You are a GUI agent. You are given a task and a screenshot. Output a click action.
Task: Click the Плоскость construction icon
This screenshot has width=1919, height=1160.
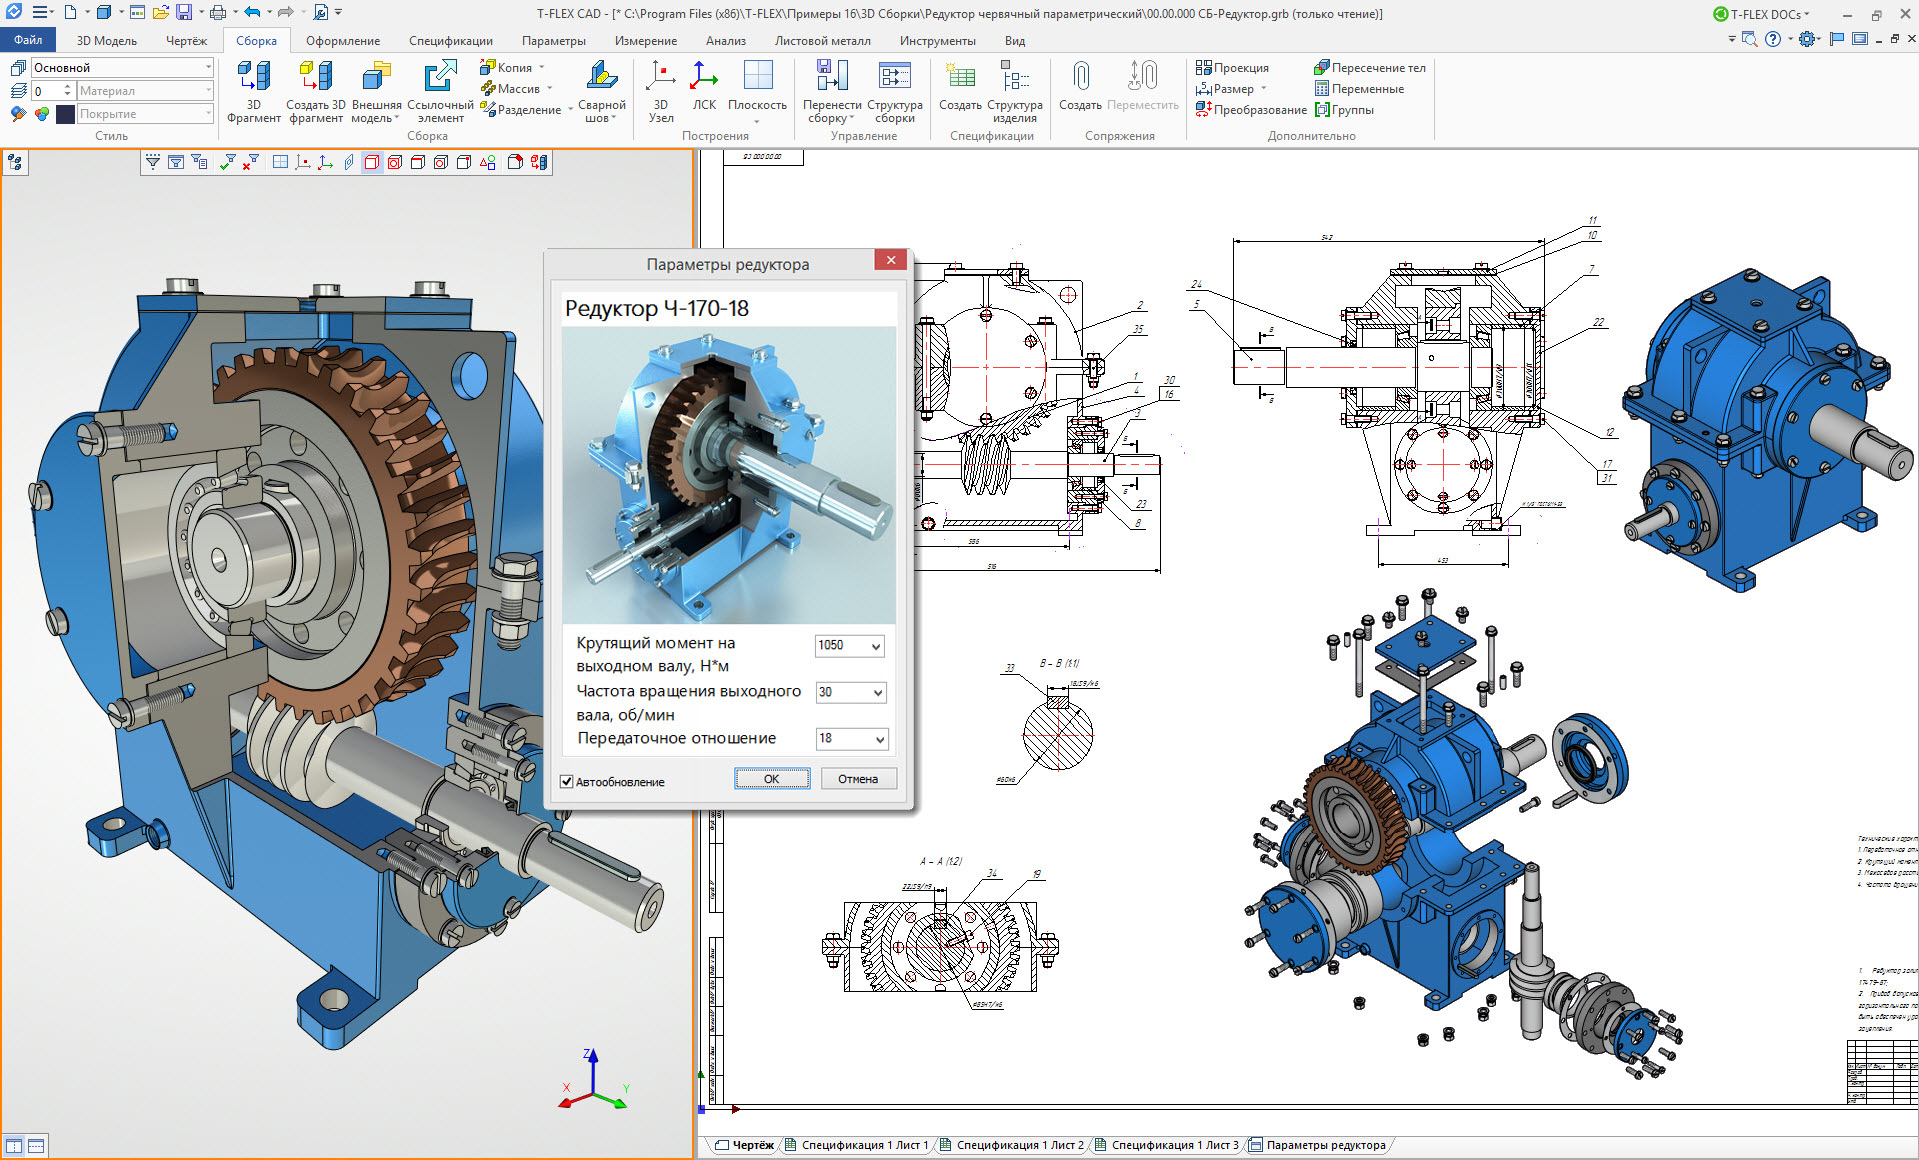757,78
